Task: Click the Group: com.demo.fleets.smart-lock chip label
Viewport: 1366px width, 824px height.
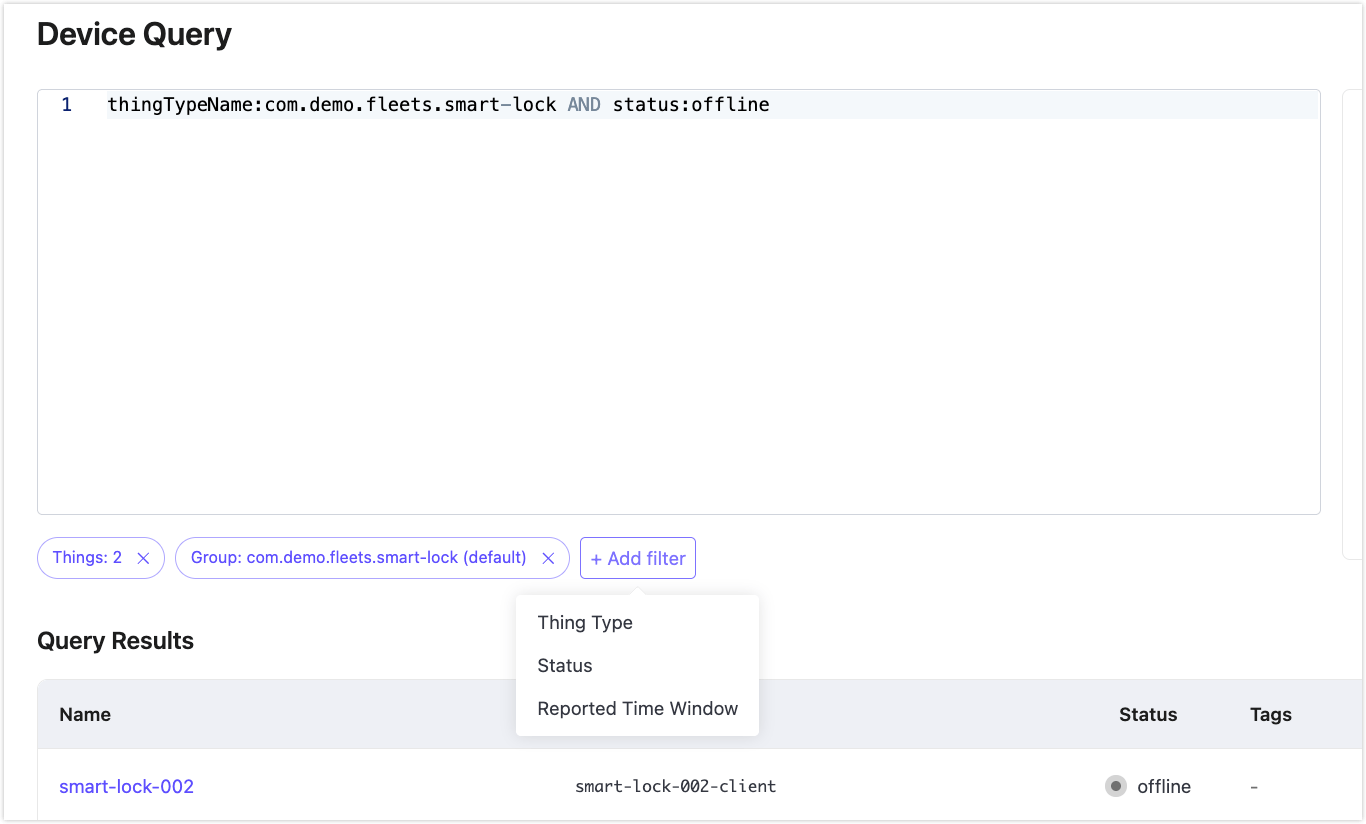Action: 358,557
